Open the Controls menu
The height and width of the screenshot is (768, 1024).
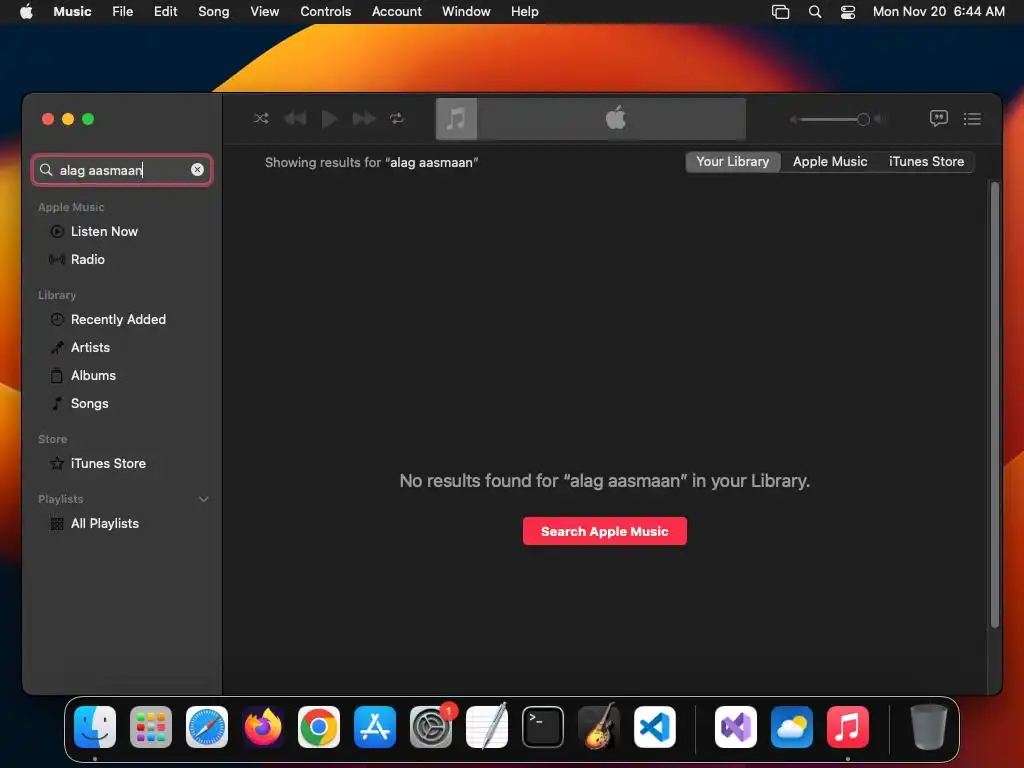pos(325,11)
